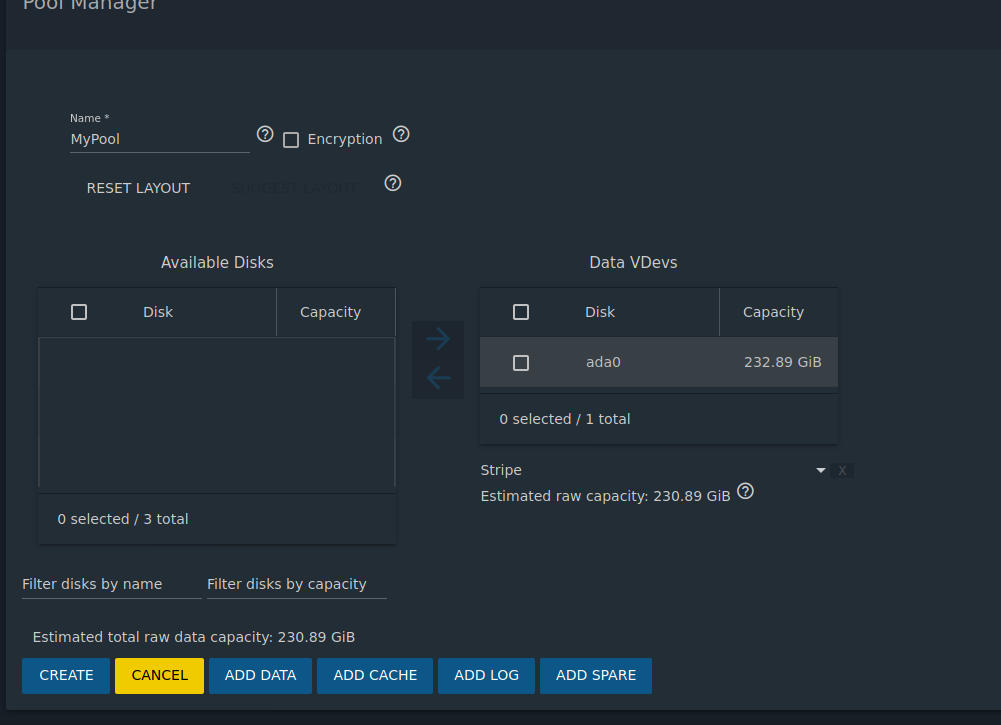Image resolution: width=1001 pixels, height=725 pixels.
Task: Focus the Filter disks by name field
Action: click(x=111, y=584)
